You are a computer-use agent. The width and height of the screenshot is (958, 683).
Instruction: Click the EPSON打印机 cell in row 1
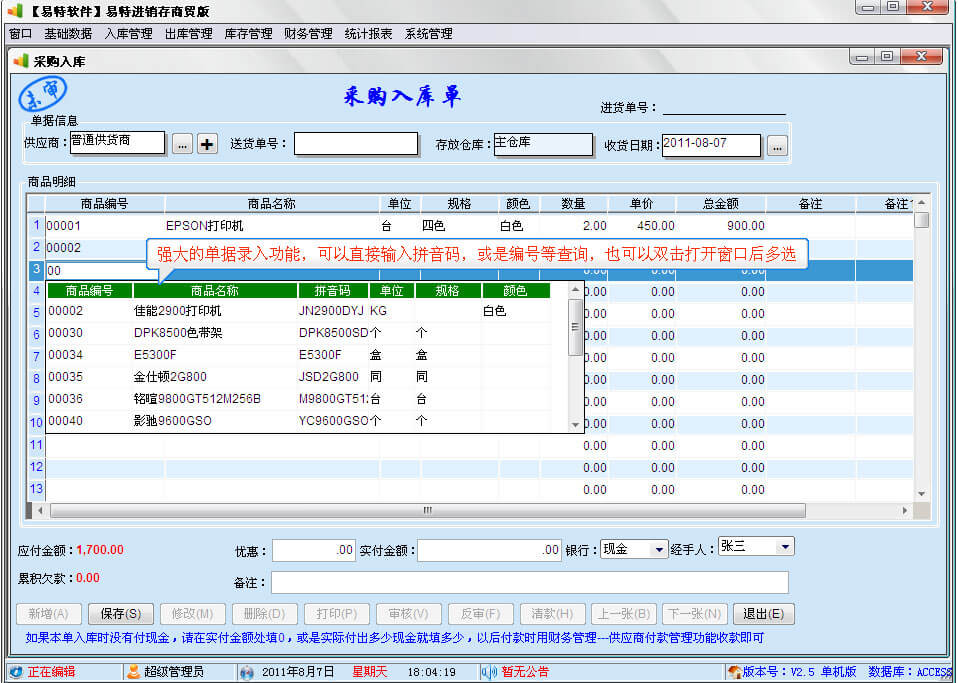click(x=272, y=225)
